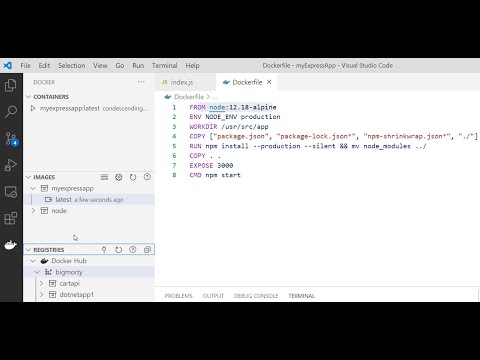This screenshot has height=360, width=480.
Task: Click line number 5 in editor gutter
Action: pyautogui.click(x=174, y=146)
